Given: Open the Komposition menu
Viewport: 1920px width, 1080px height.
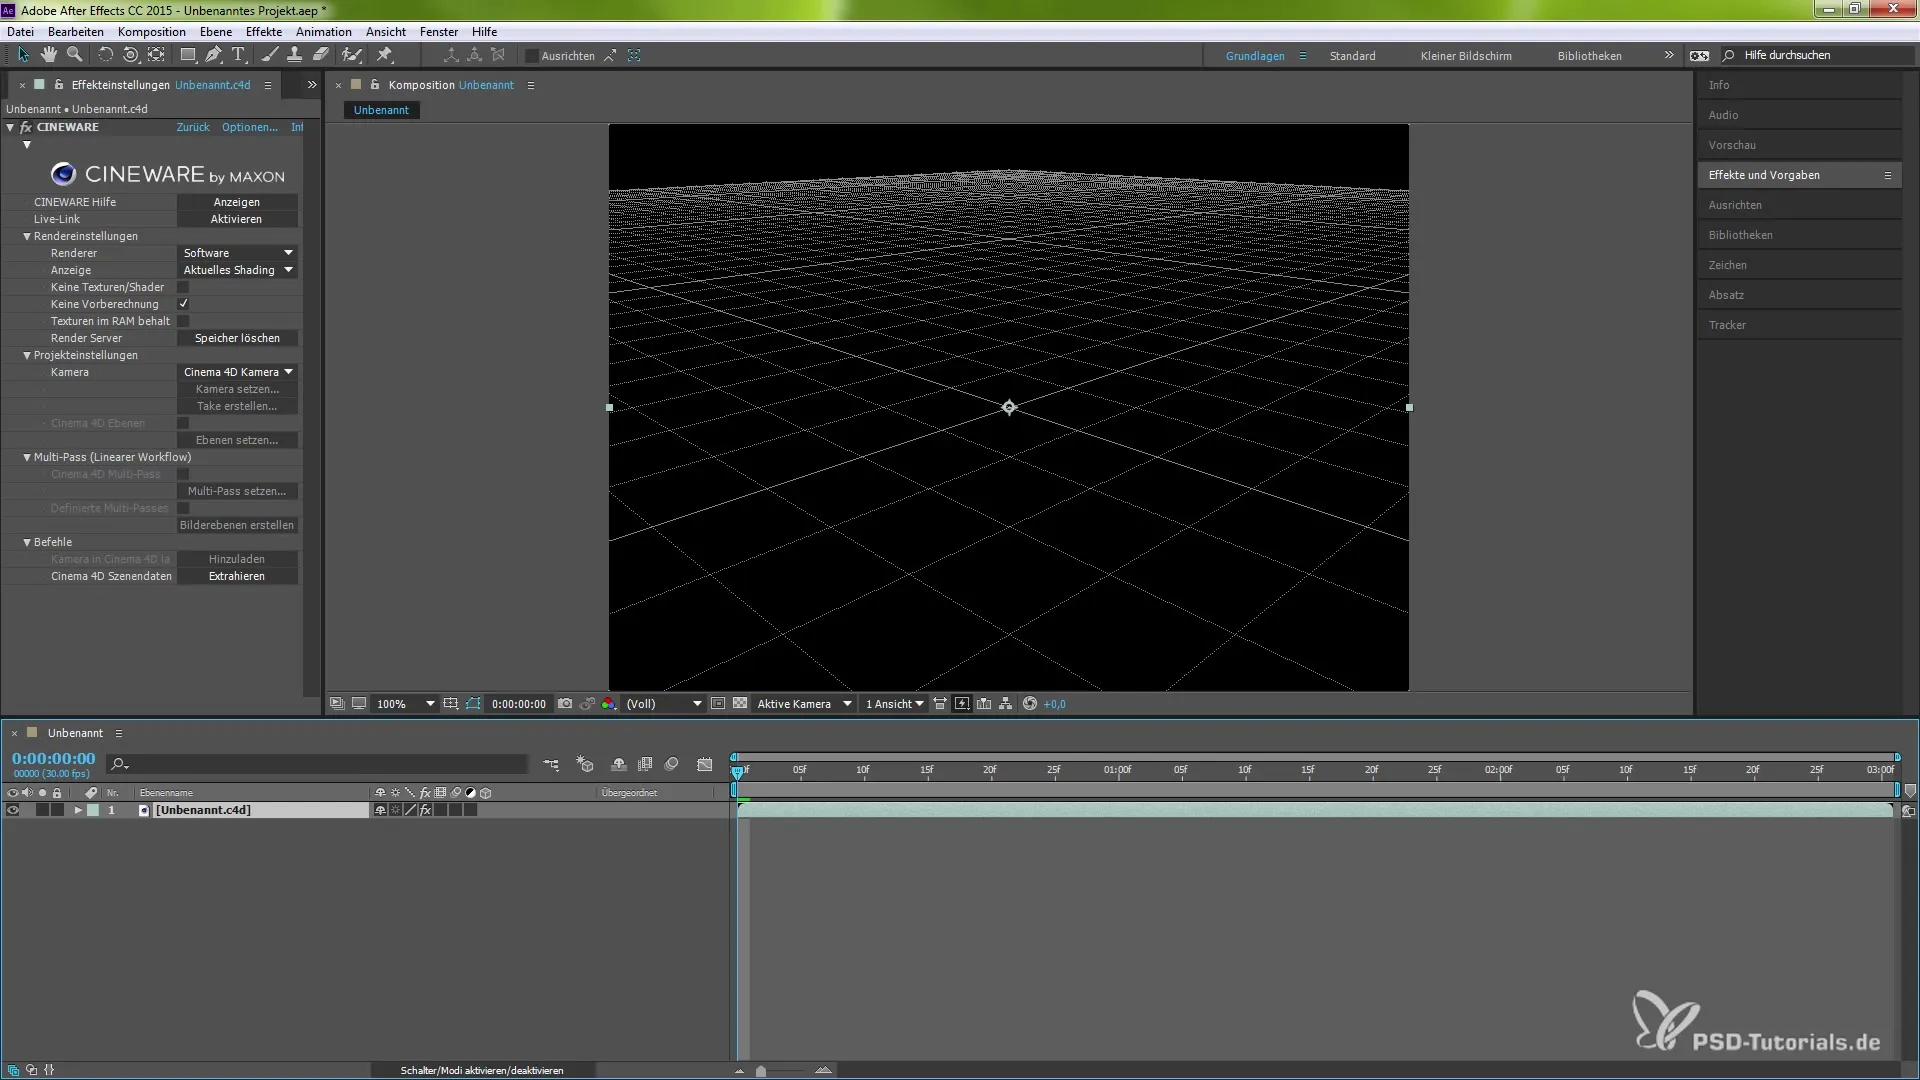Looking at the screenshot, I should pyautogui.click(x=152, y=31).
